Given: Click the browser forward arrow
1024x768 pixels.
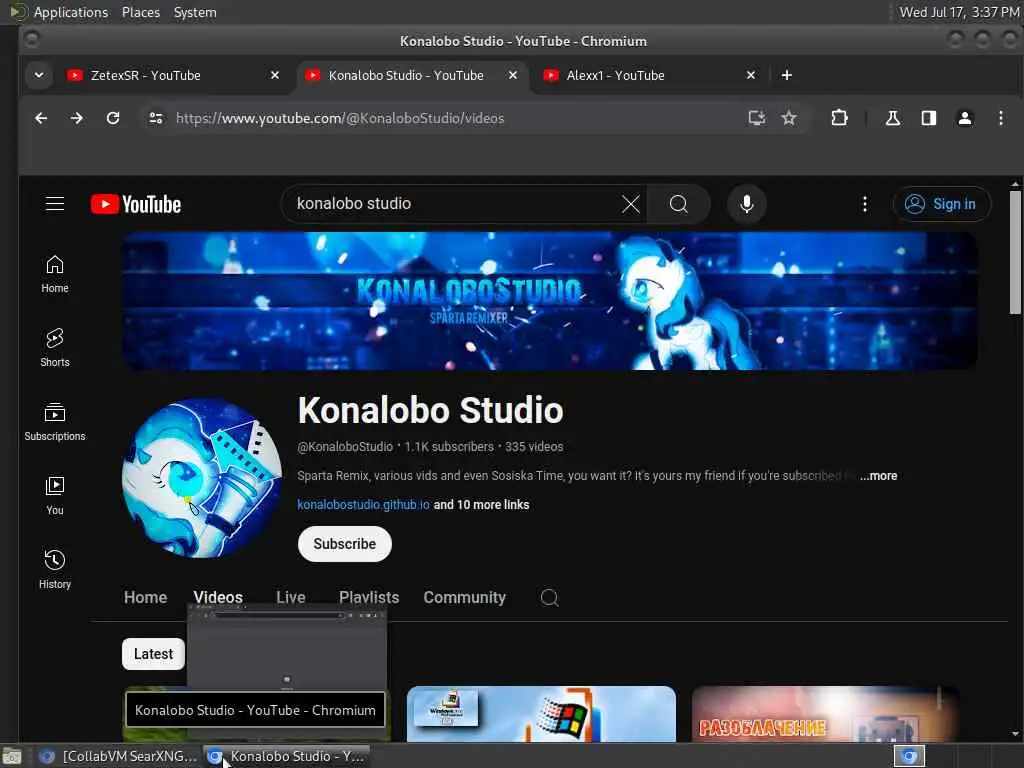Looking at the screenshot, I should click(x=76, y=118).
